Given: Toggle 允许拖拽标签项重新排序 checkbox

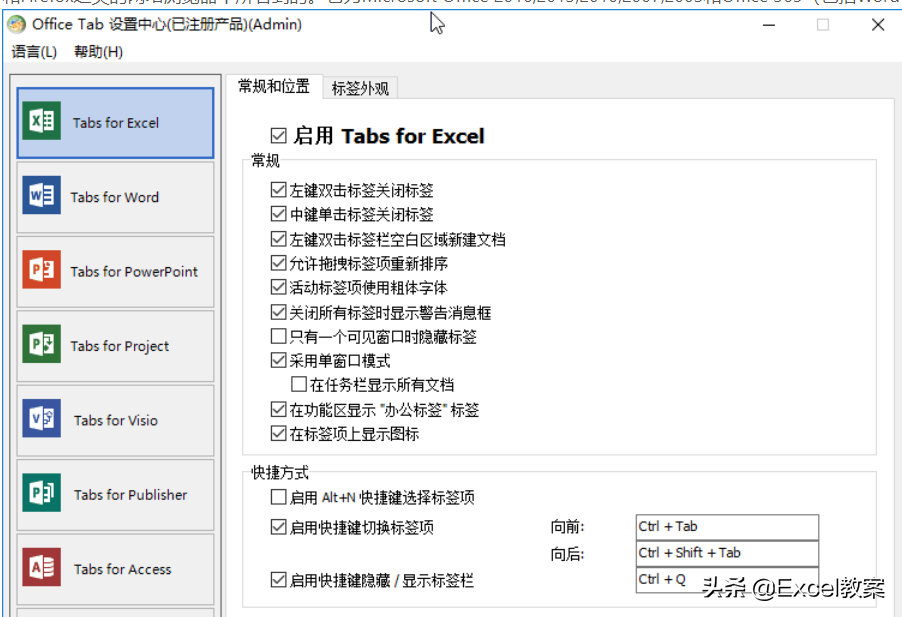Looking at the screenshot, I should [x=278, y=263].
